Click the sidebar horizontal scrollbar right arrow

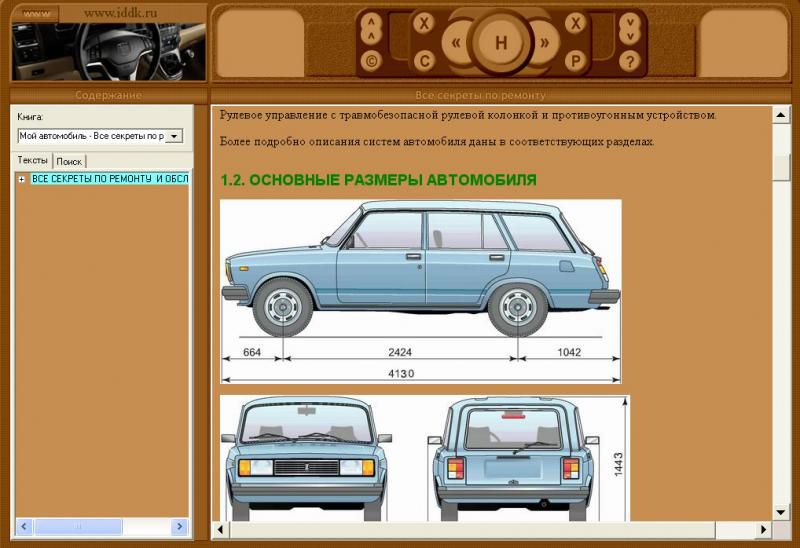pos(179,526)
